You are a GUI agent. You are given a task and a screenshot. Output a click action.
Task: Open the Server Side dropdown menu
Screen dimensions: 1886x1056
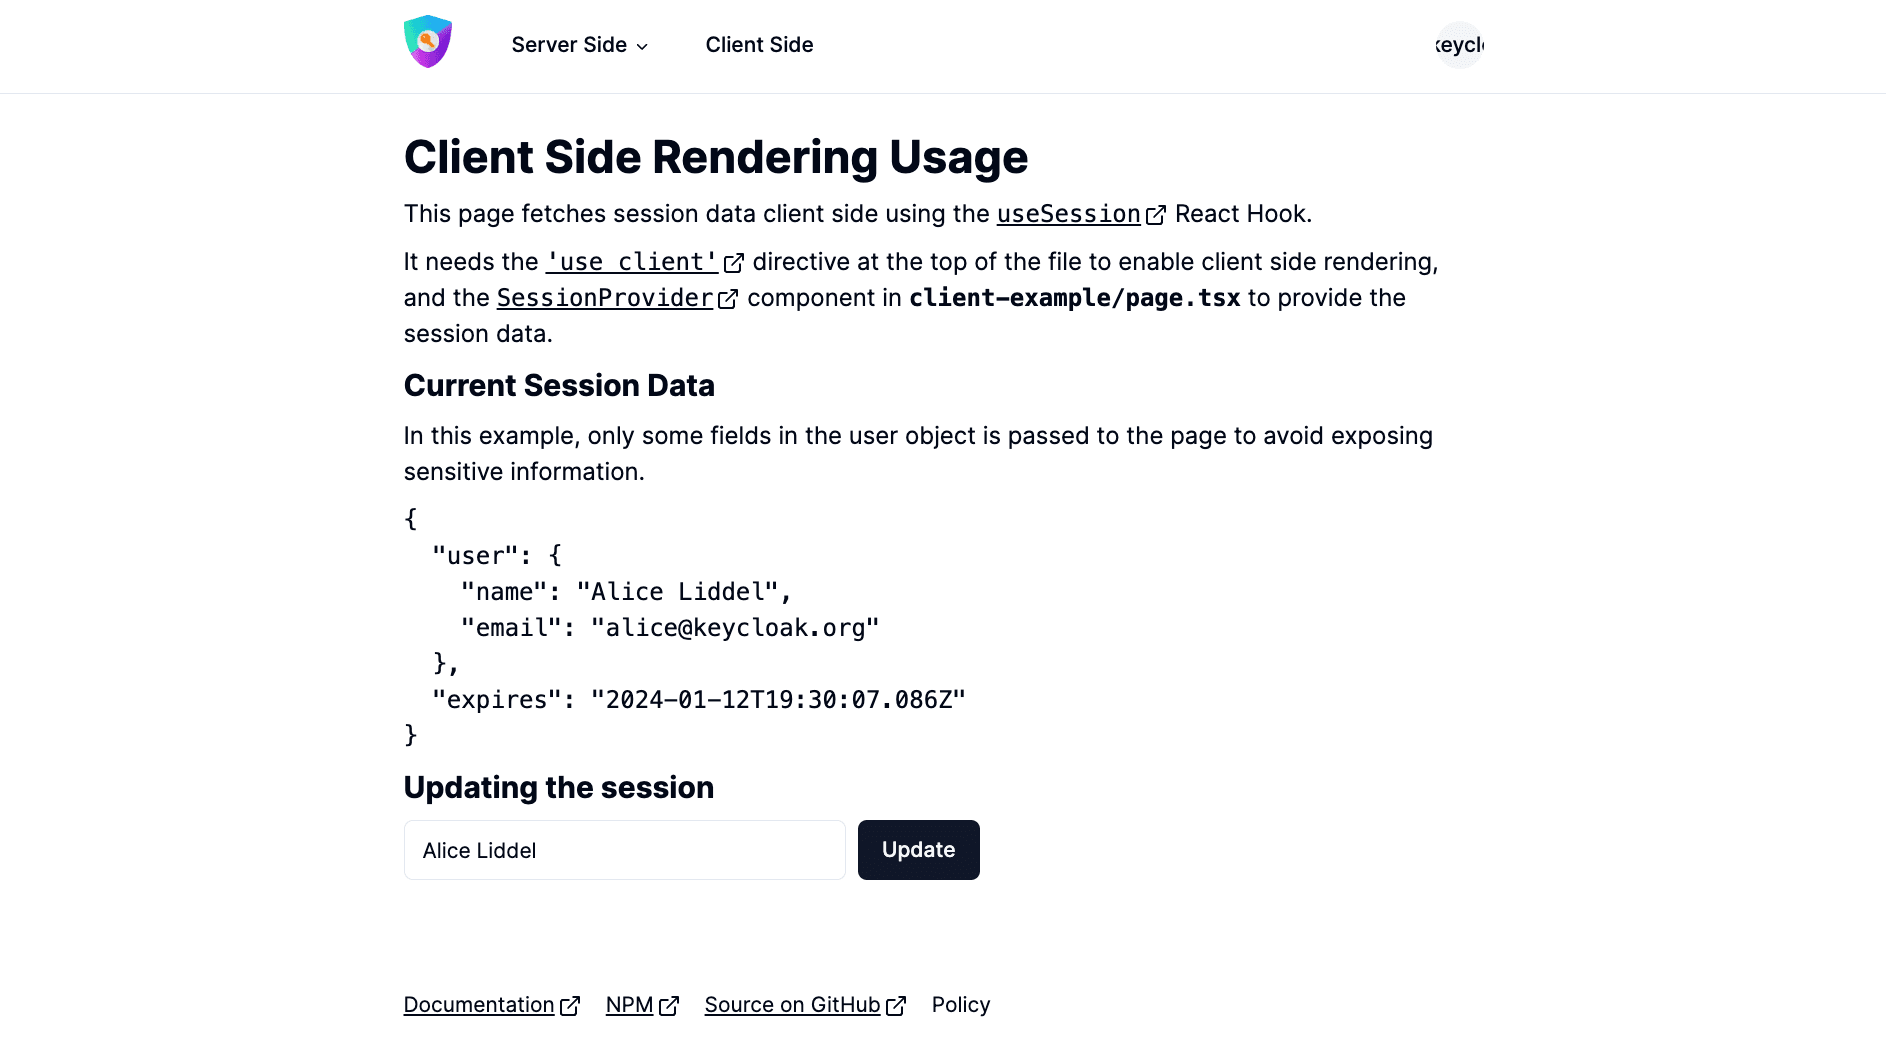click(569, 45)
